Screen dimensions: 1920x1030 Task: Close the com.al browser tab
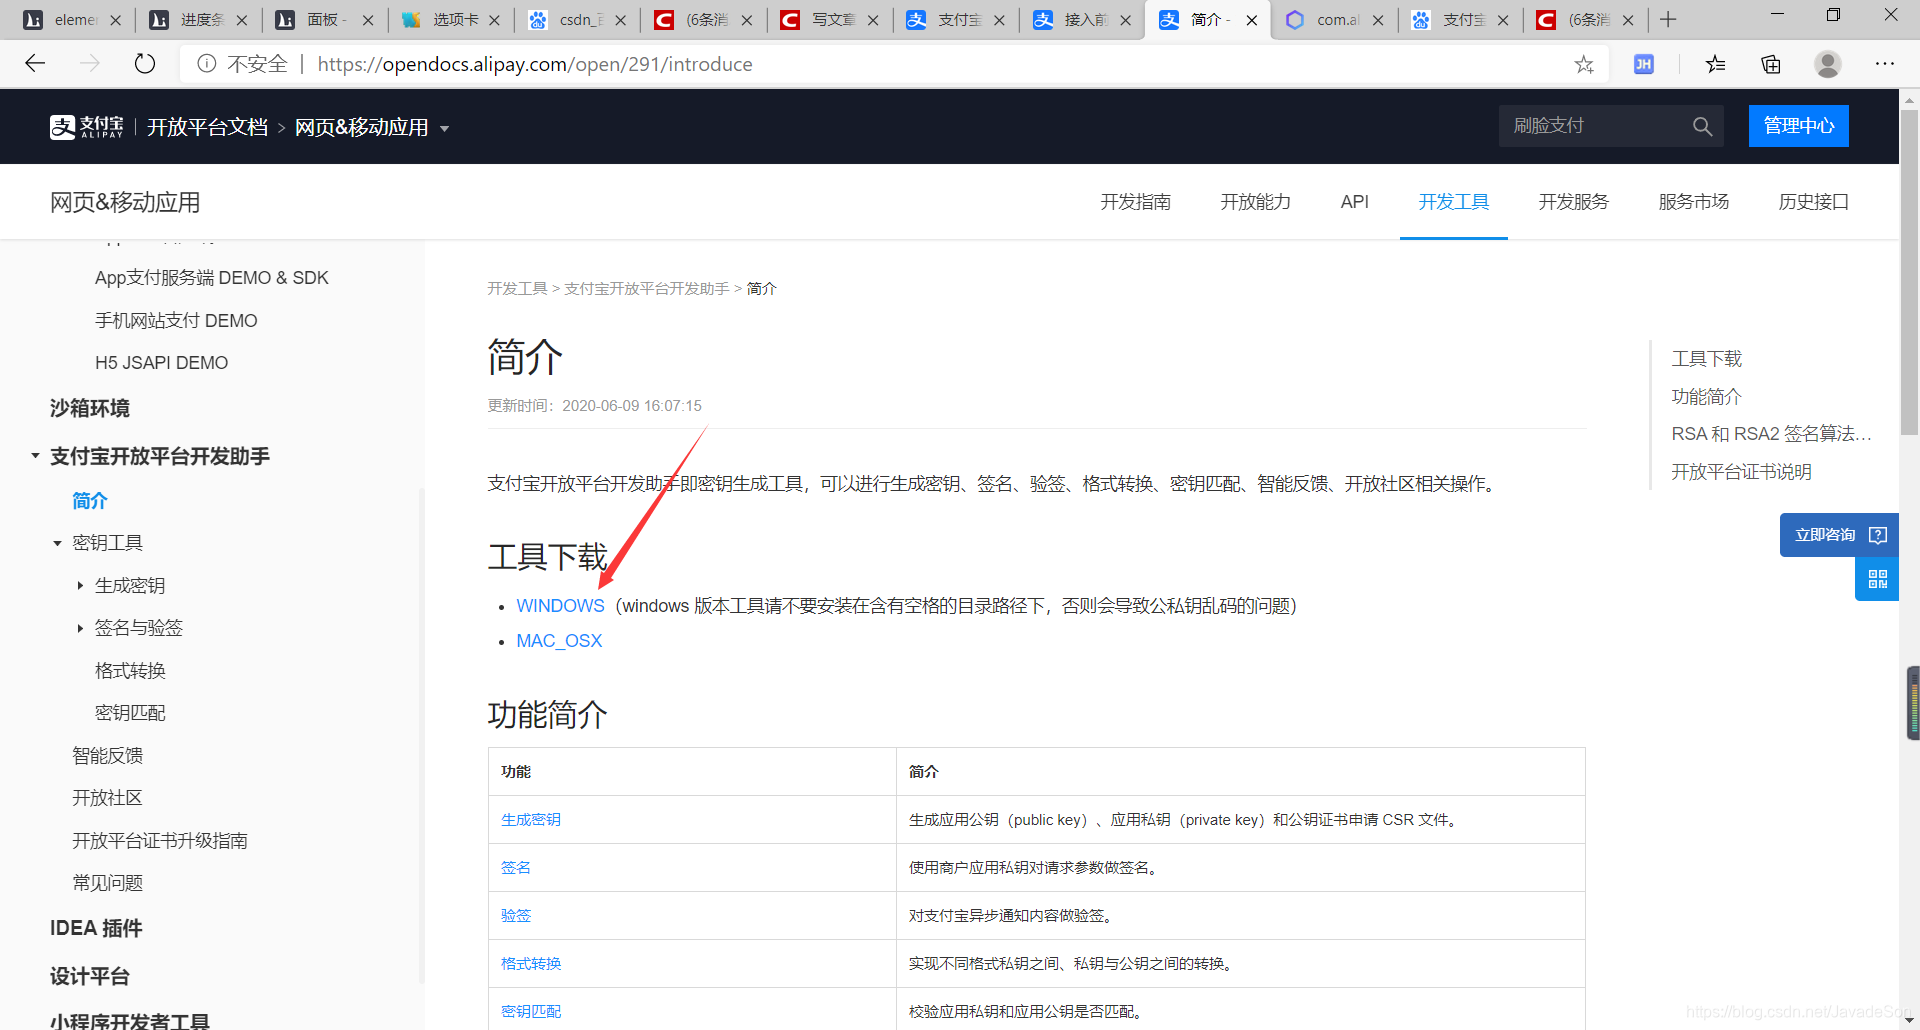tap(1378, 20)
